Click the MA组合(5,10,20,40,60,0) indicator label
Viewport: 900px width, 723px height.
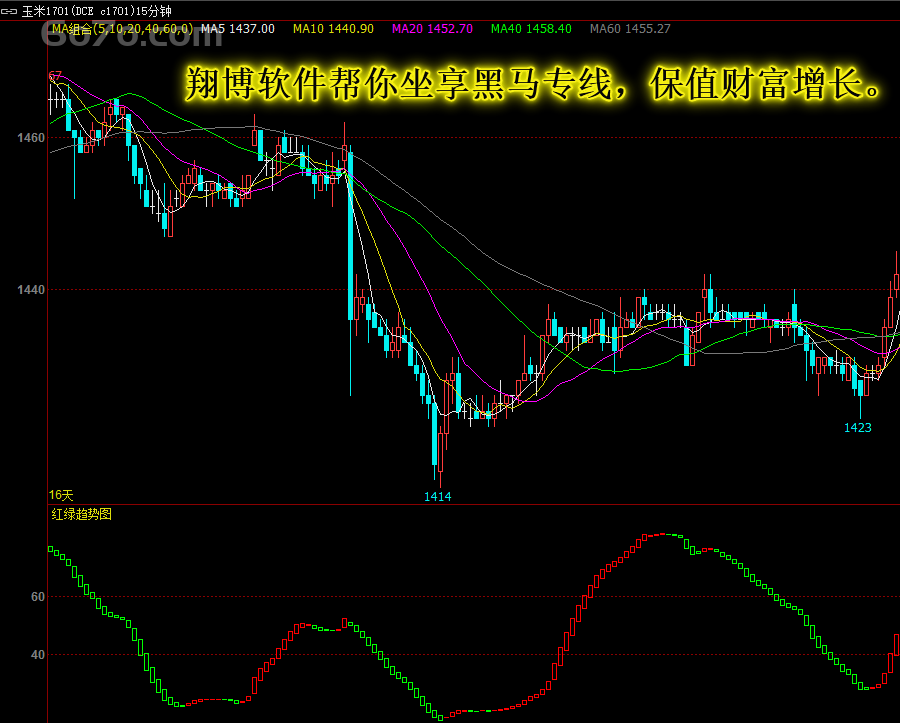click(x=122, y=29)
